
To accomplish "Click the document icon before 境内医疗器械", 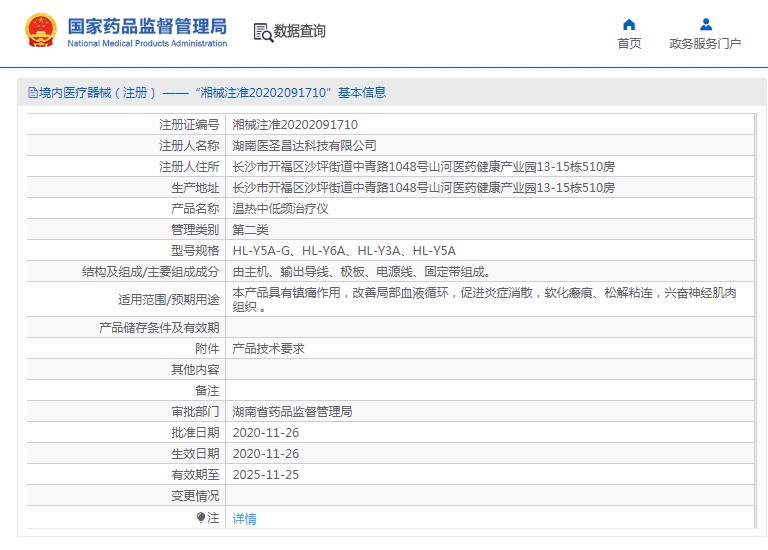I will pos(32,93).
